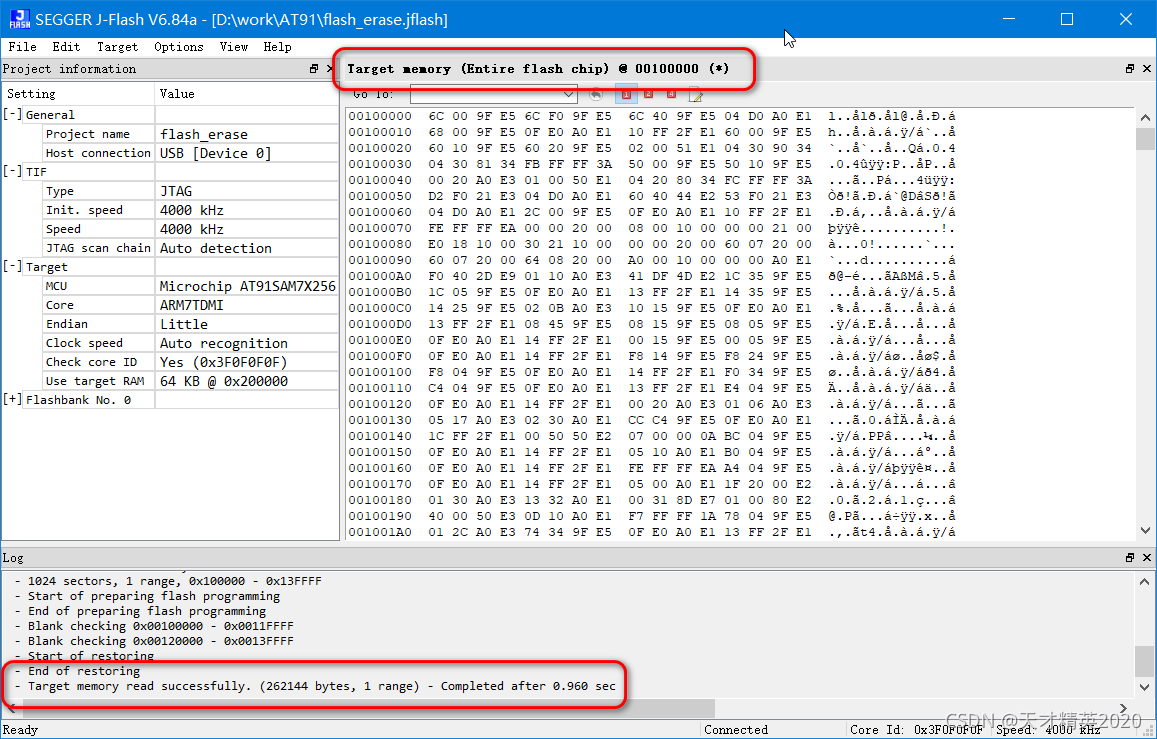The image size is (1157, 739).
Task: Switch memory view to 2-byte units
Action: [649, 94]
